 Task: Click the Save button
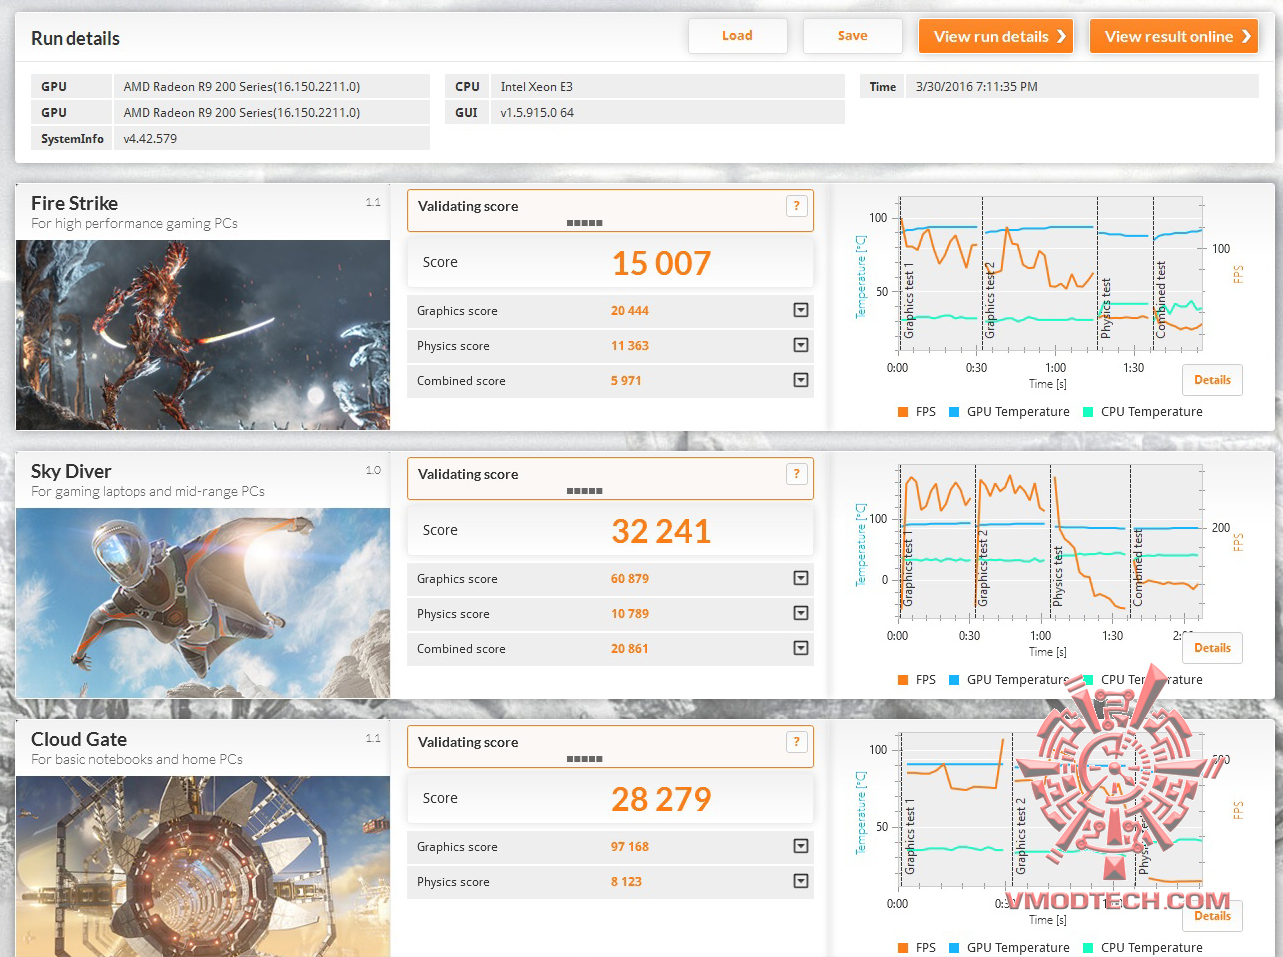click(x=852, y=36)
